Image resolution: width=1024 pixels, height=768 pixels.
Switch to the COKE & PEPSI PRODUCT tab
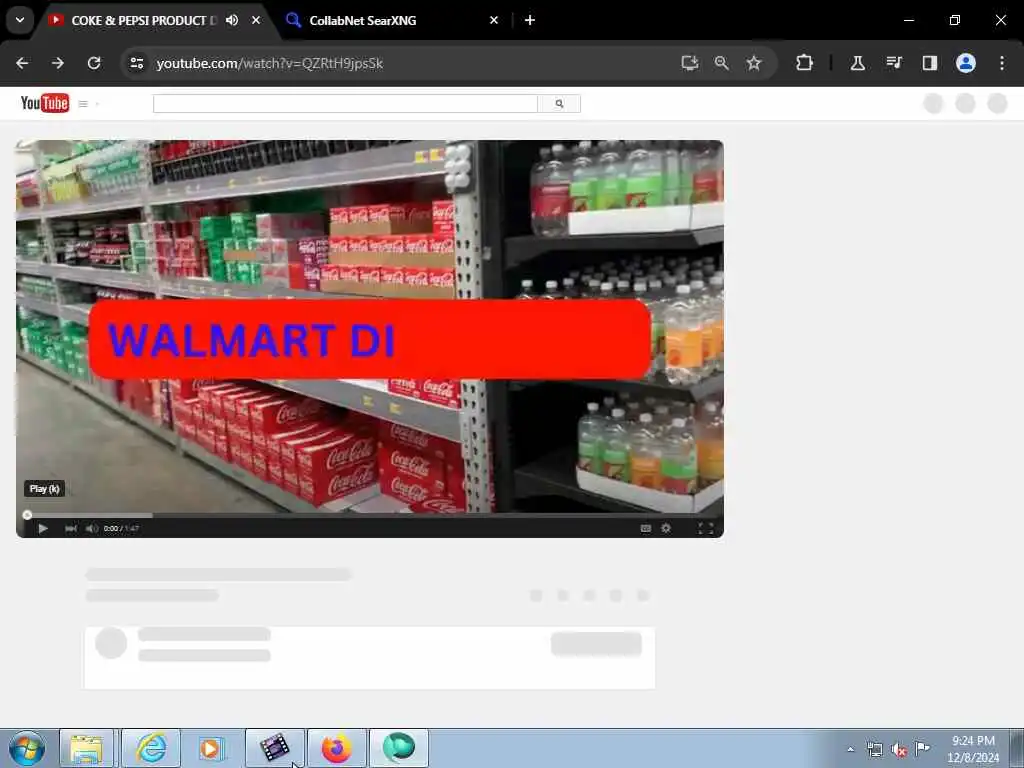144,21
